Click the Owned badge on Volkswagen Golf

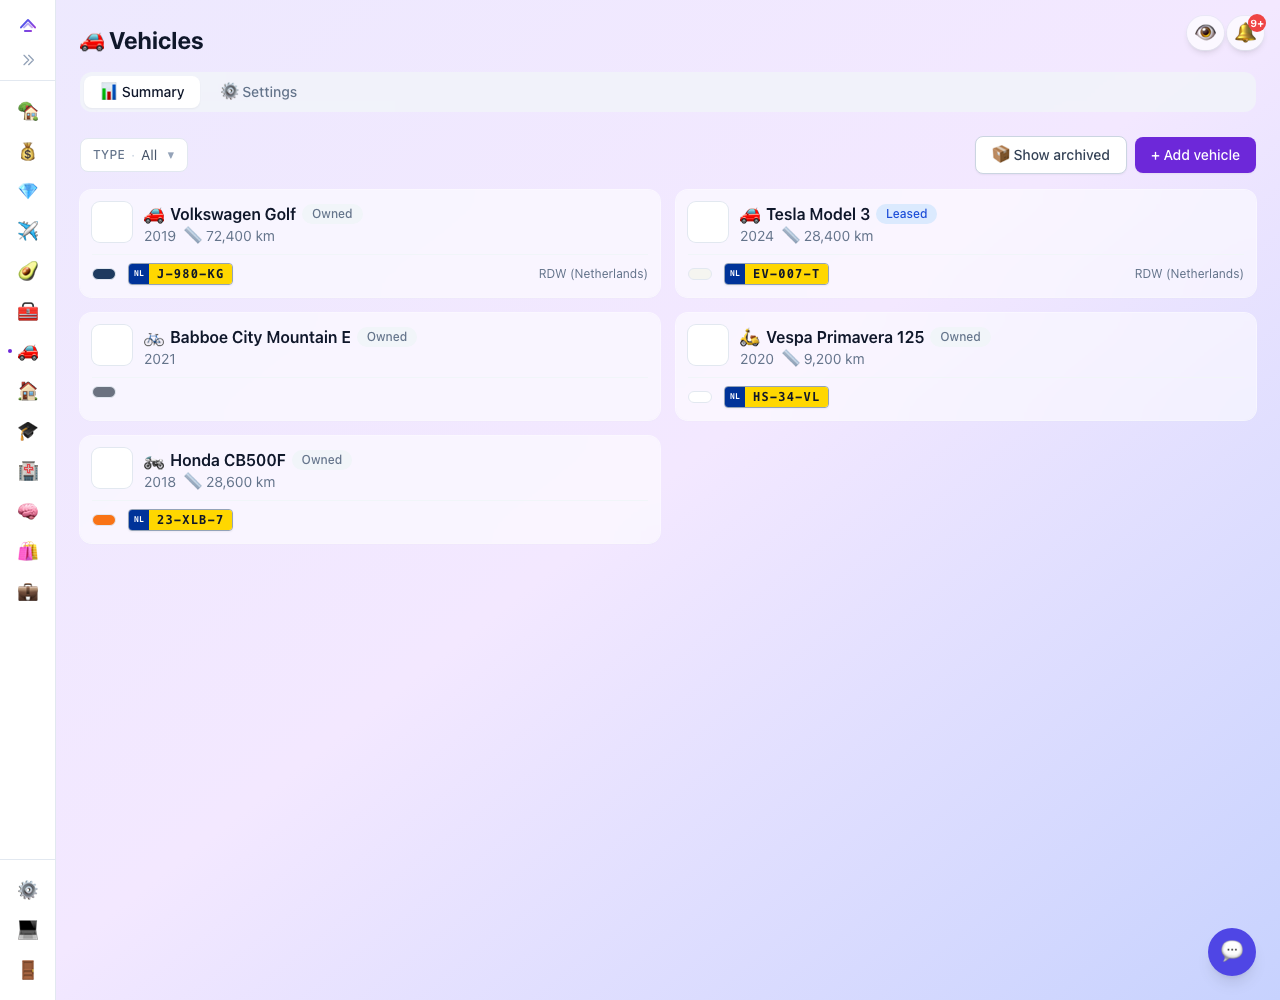click(332, 214)
